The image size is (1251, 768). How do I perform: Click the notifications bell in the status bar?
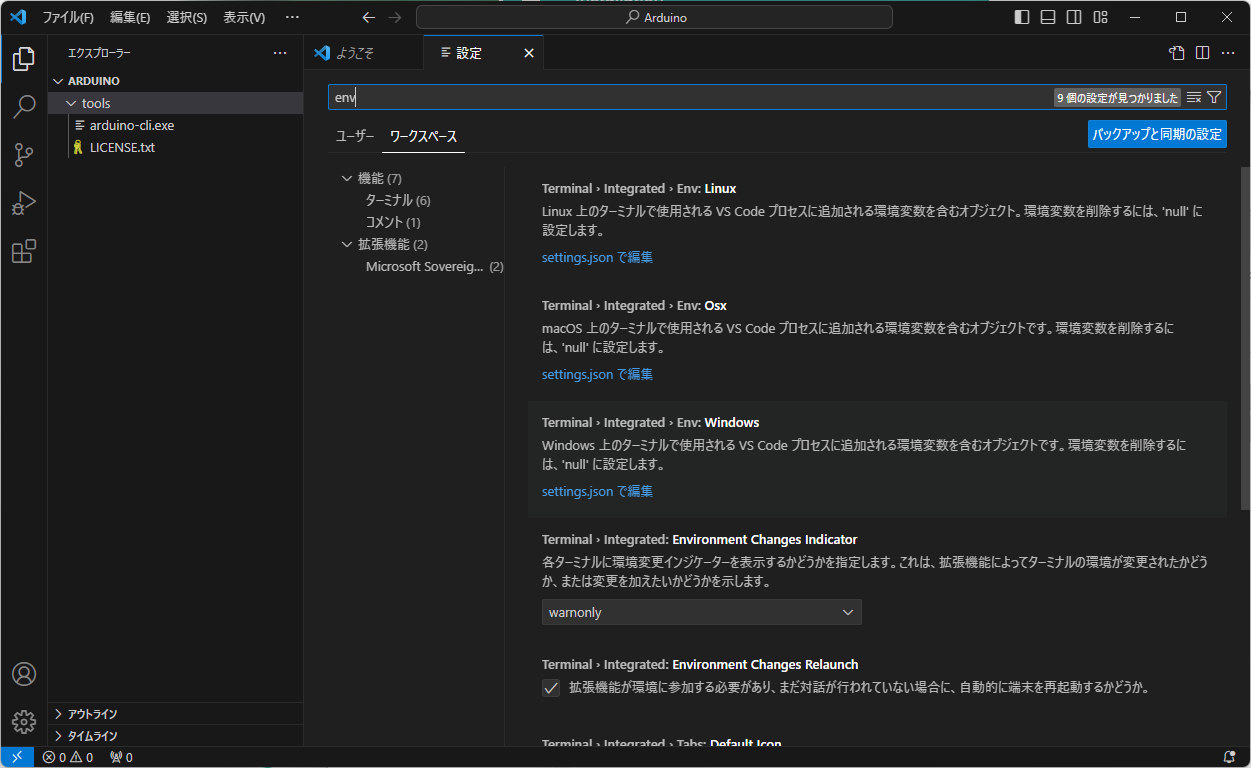pos(1230,757)
